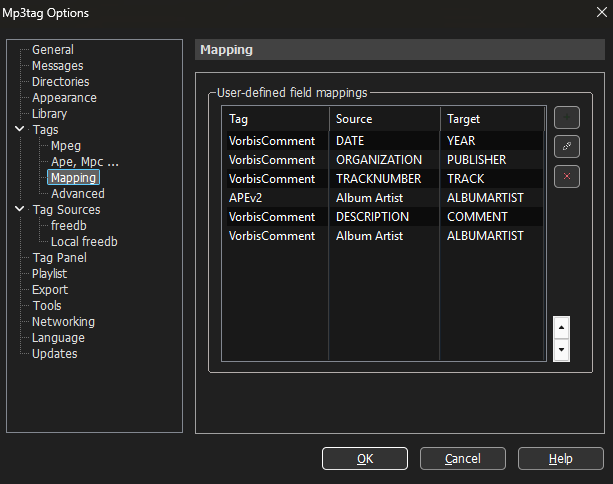Select the Tag Sources tree item
The width and height of the screenshot is (613, 484).
66,210
